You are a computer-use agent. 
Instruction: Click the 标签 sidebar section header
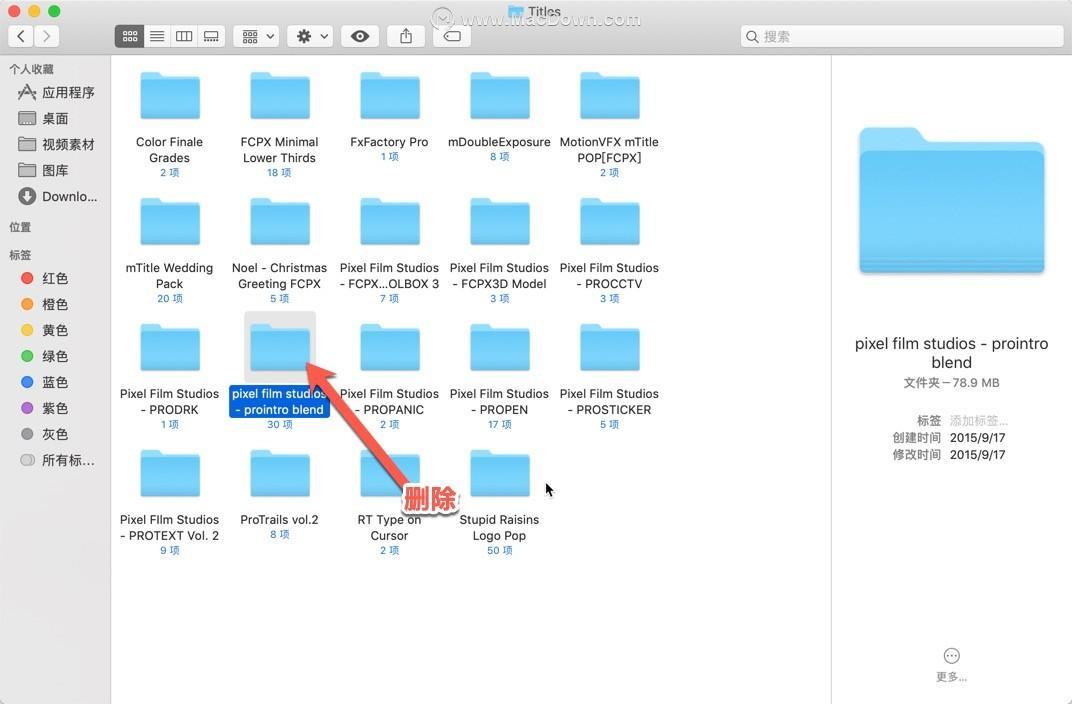20,255
